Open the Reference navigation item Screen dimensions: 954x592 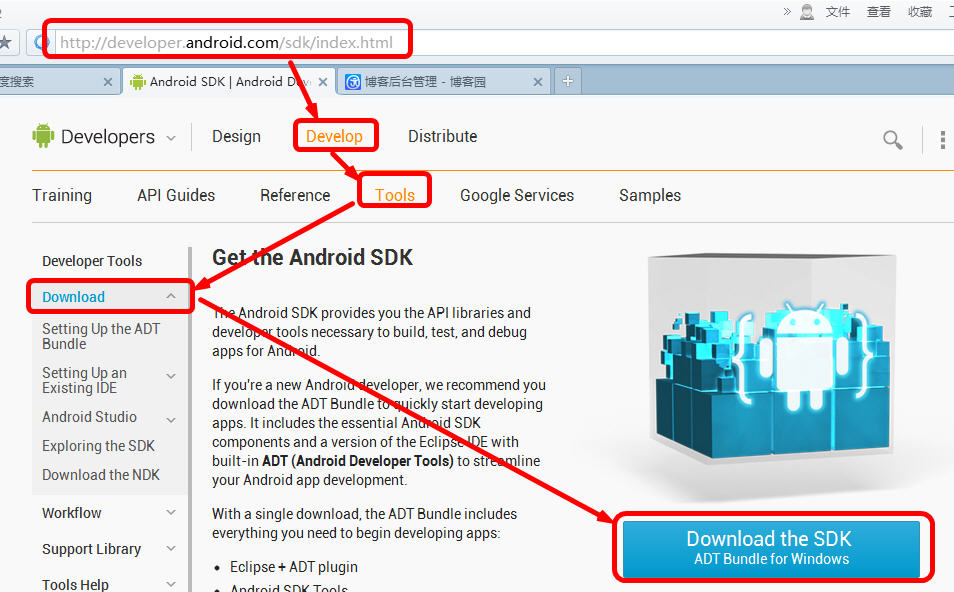point(295,195)
